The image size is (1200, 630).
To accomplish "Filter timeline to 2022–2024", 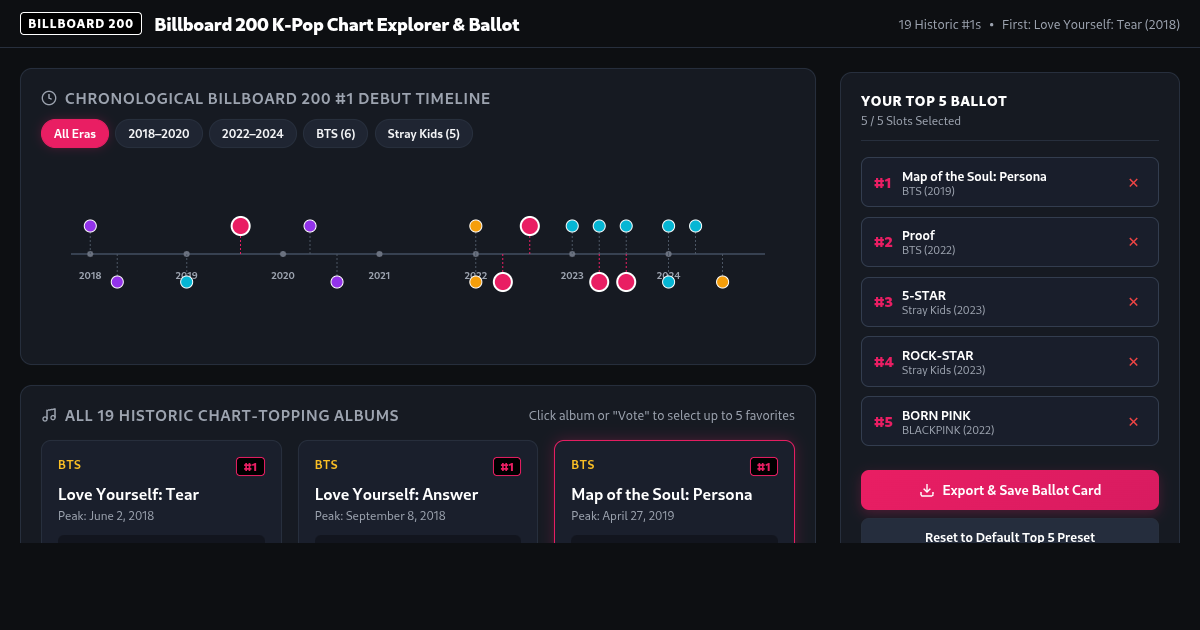I will click(x=253, y=134).
